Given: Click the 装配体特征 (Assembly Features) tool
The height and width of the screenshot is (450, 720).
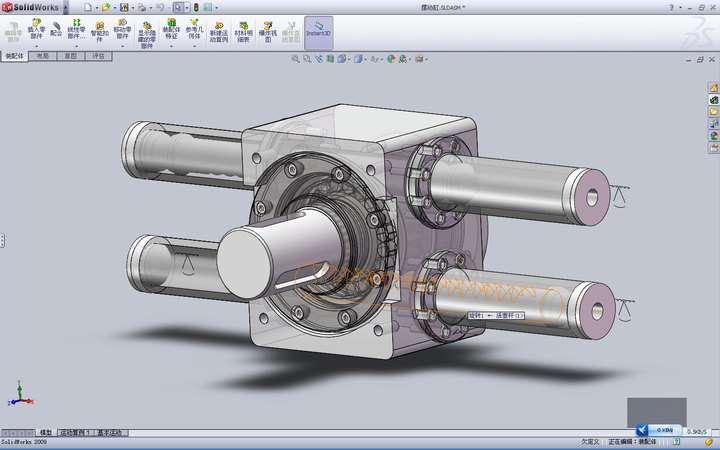Looking at the screenshot, I should pos(171,29).
